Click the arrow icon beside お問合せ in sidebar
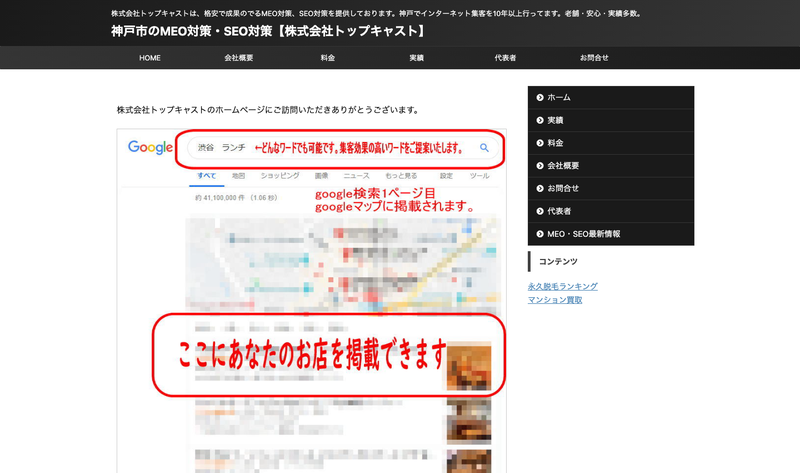The image size is (800, 473). click(540, 188)
